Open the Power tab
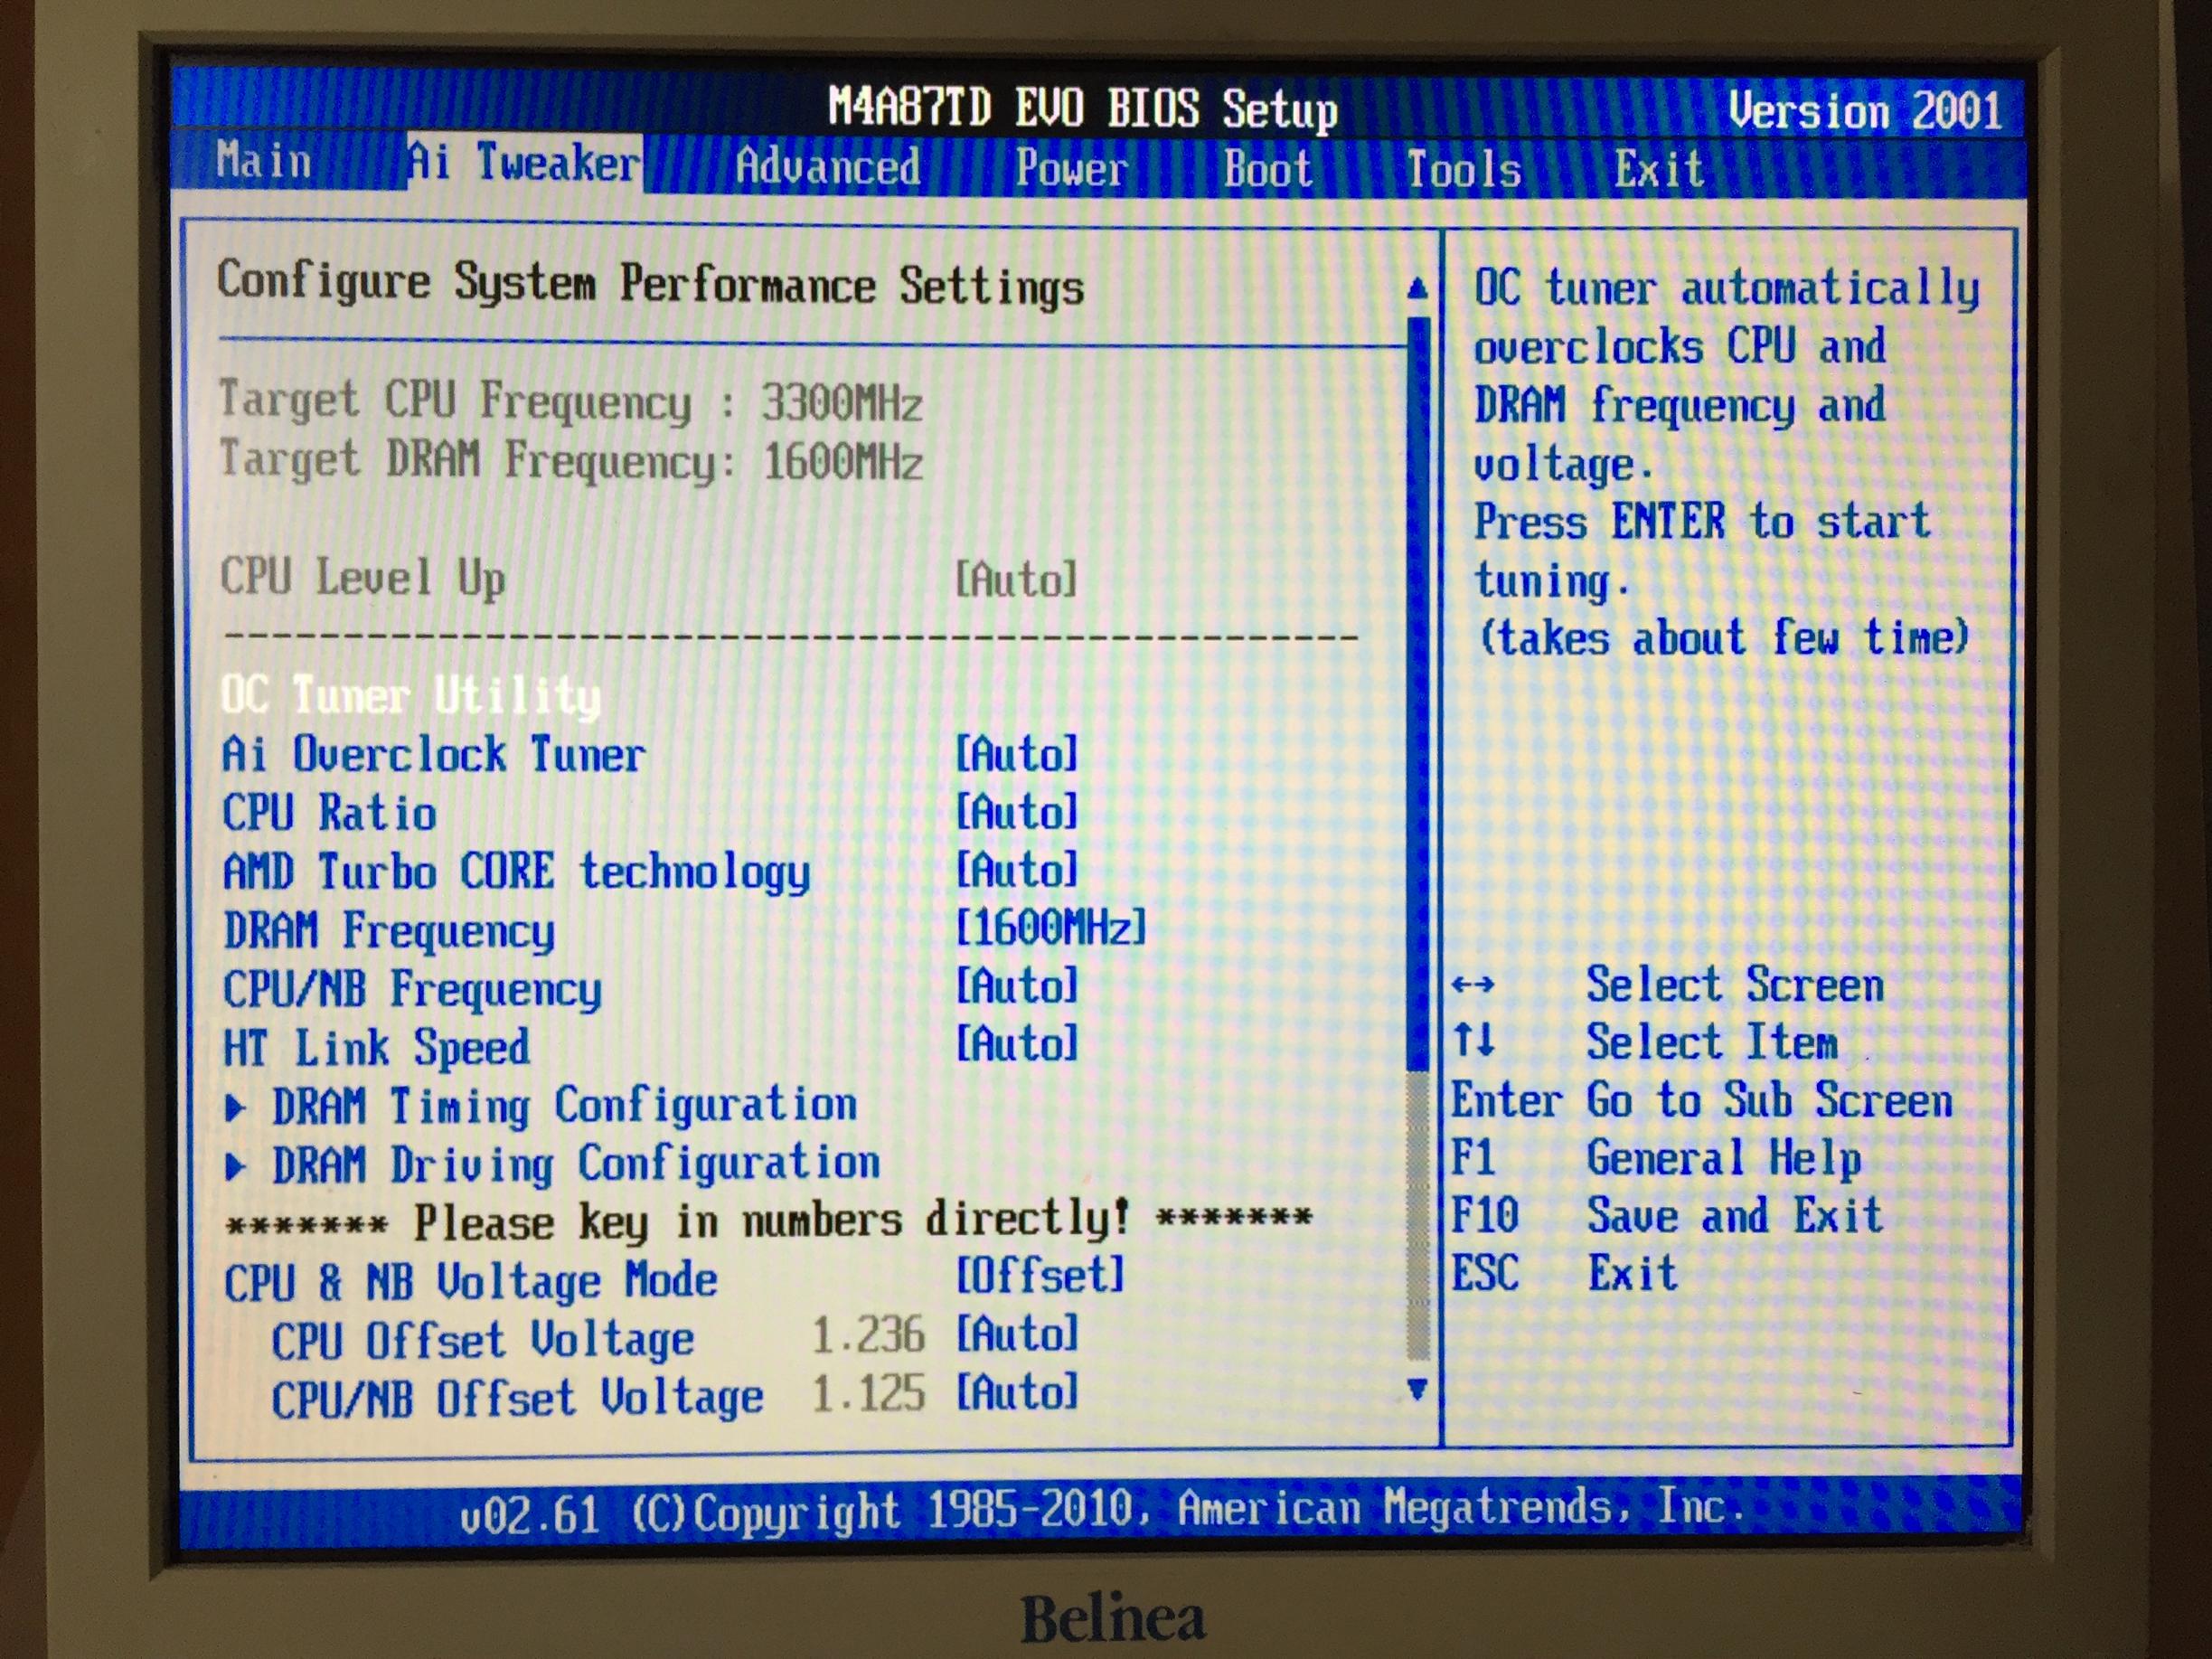 [x=1071, y=168]
